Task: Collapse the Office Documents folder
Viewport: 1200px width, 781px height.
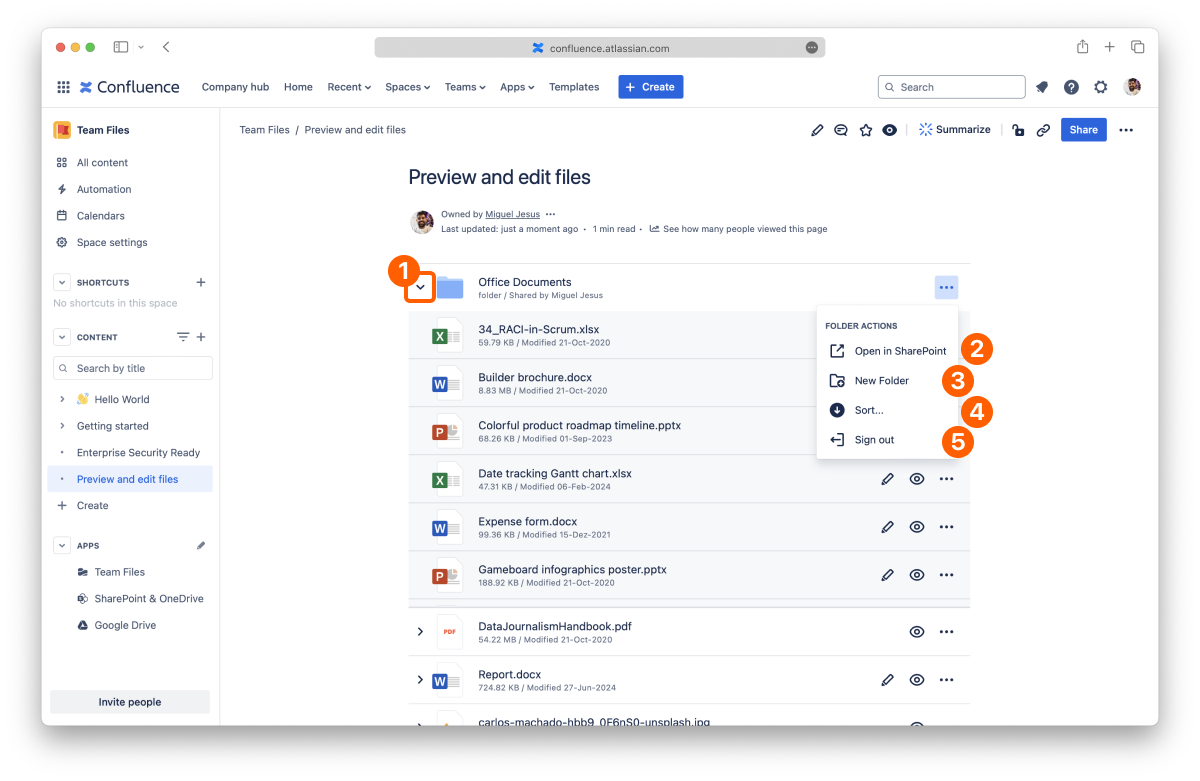Action: click(x=420, y=288)
